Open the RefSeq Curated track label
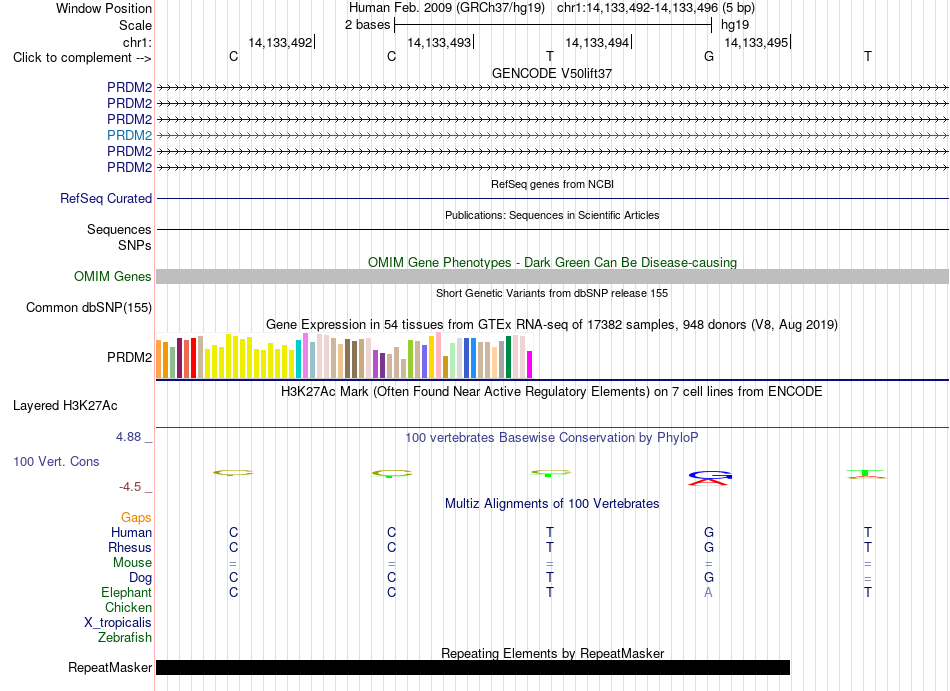The height and width of the screenshot is (691, 950). 106,198
